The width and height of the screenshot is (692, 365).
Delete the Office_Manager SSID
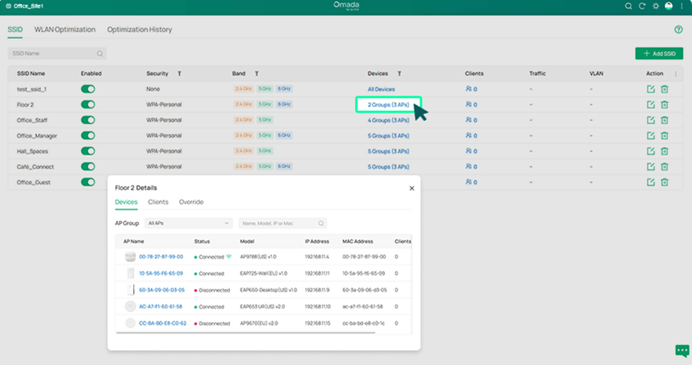click(x=664, y=135)
